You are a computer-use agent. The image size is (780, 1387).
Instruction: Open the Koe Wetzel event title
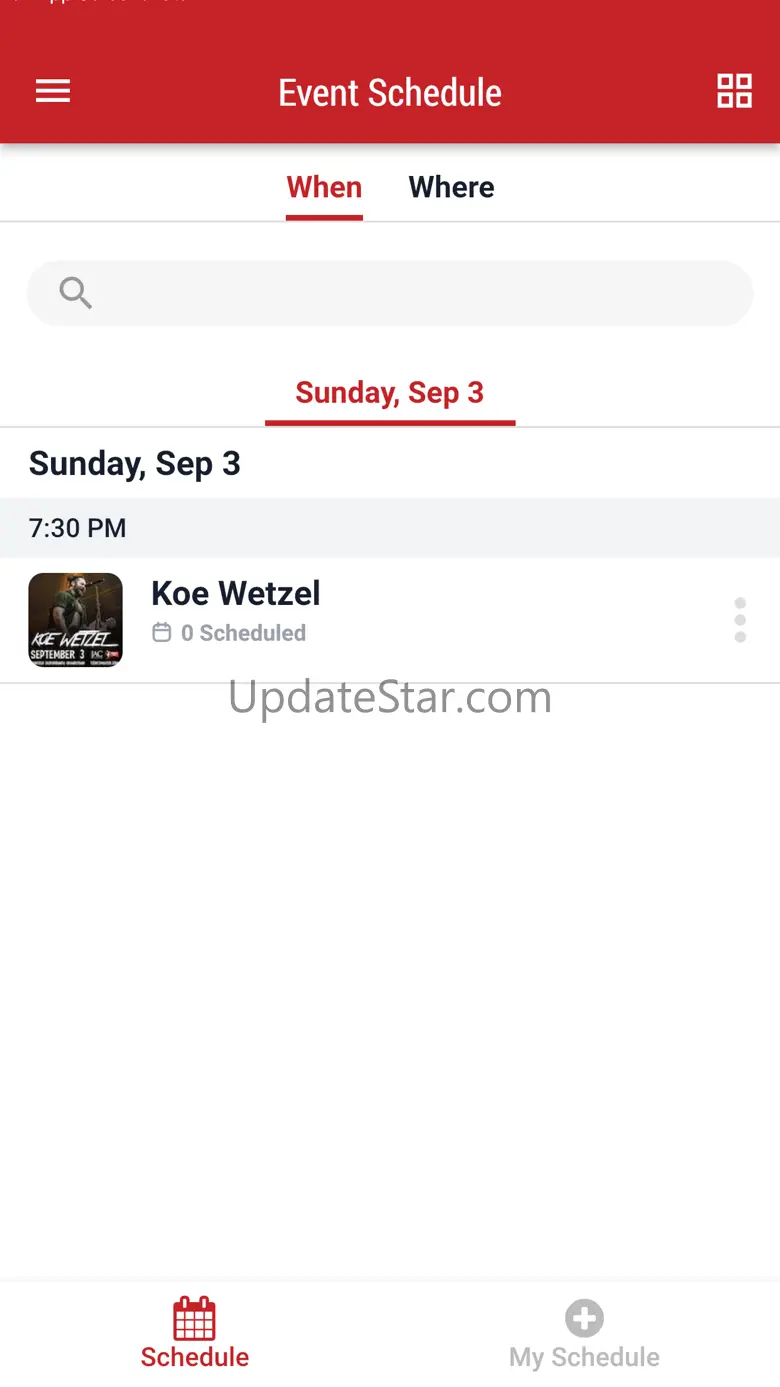click(236, 593)
